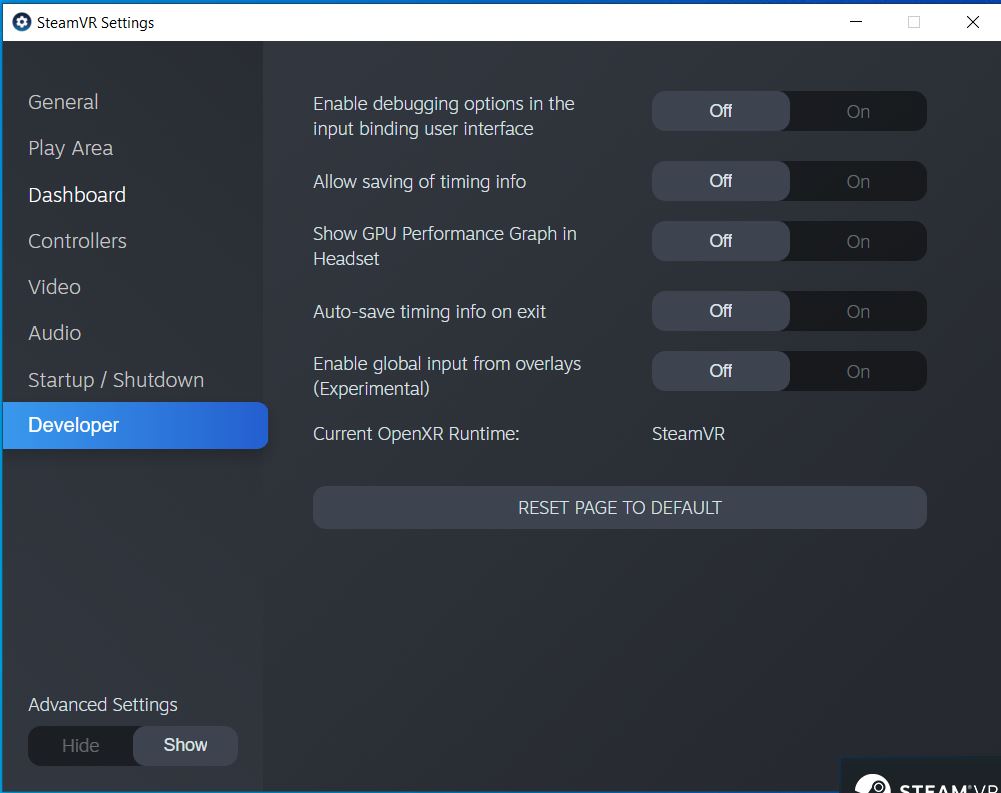
Task: Enable saving of timing info
Action: (858, 181)
